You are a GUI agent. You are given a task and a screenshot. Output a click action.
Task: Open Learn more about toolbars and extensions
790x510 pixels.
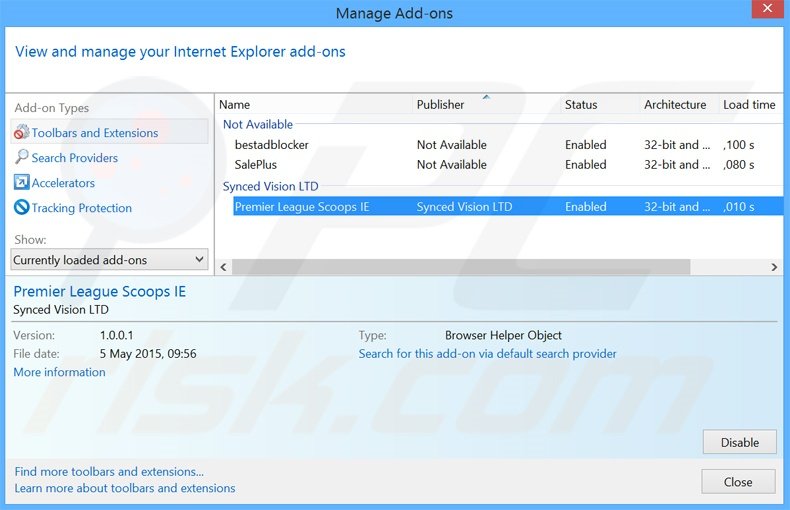(x=124, y=488)
